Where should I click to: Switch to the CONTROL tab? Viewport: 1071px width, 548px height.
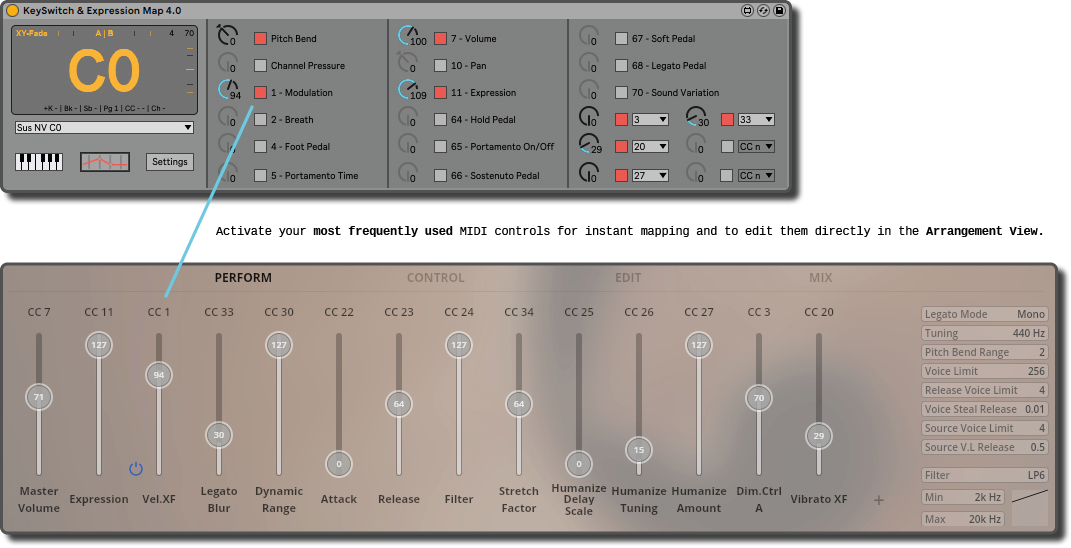[x=435, y=277]
